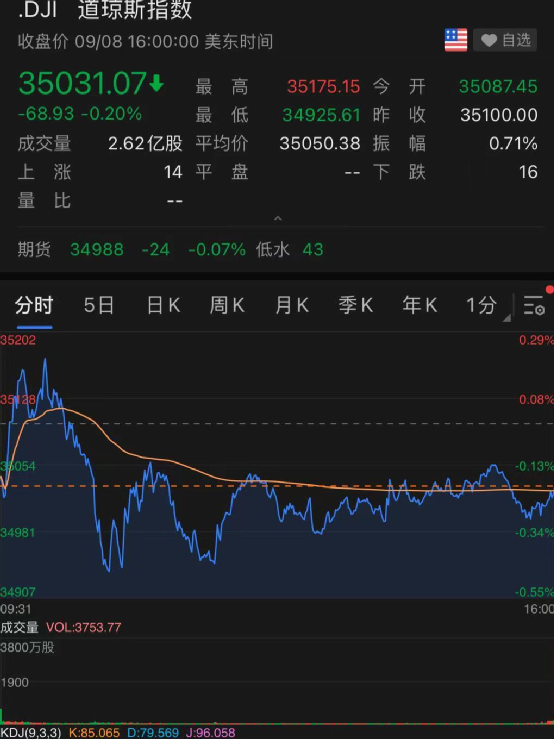Open the 日K daily candlestick tab
This screenshot has height=739, width=554.
(x=163, y=305)
